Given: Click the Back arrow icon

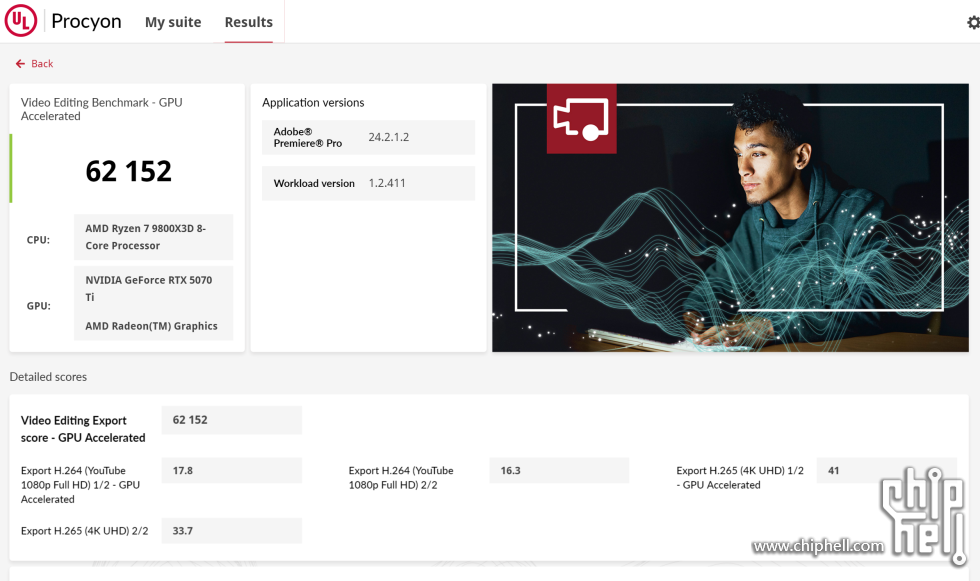Looking at the screenshot, I should (x=20, y=64).
